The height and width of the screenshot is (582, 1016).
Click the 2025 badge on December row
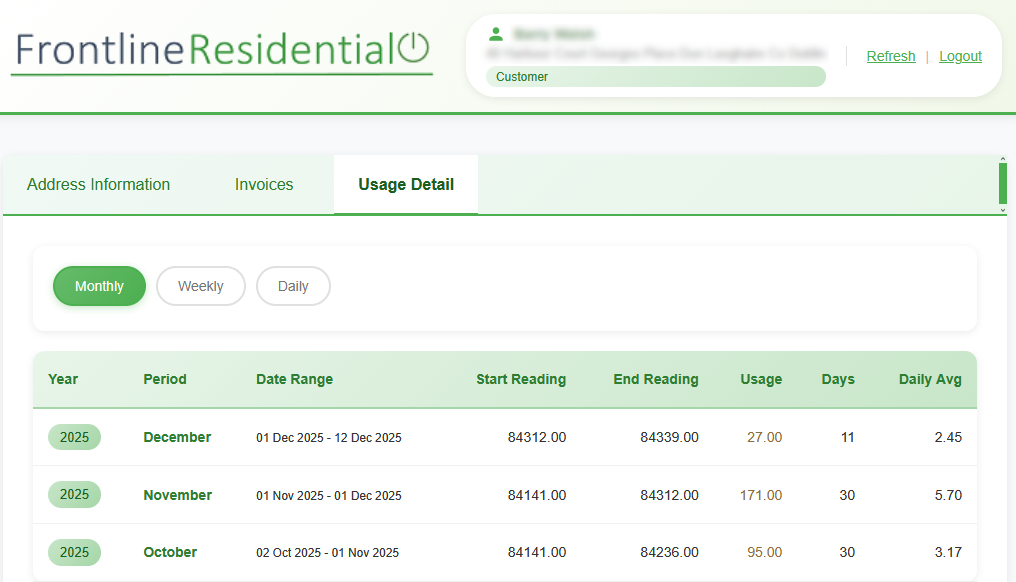[x=74, y=437]
